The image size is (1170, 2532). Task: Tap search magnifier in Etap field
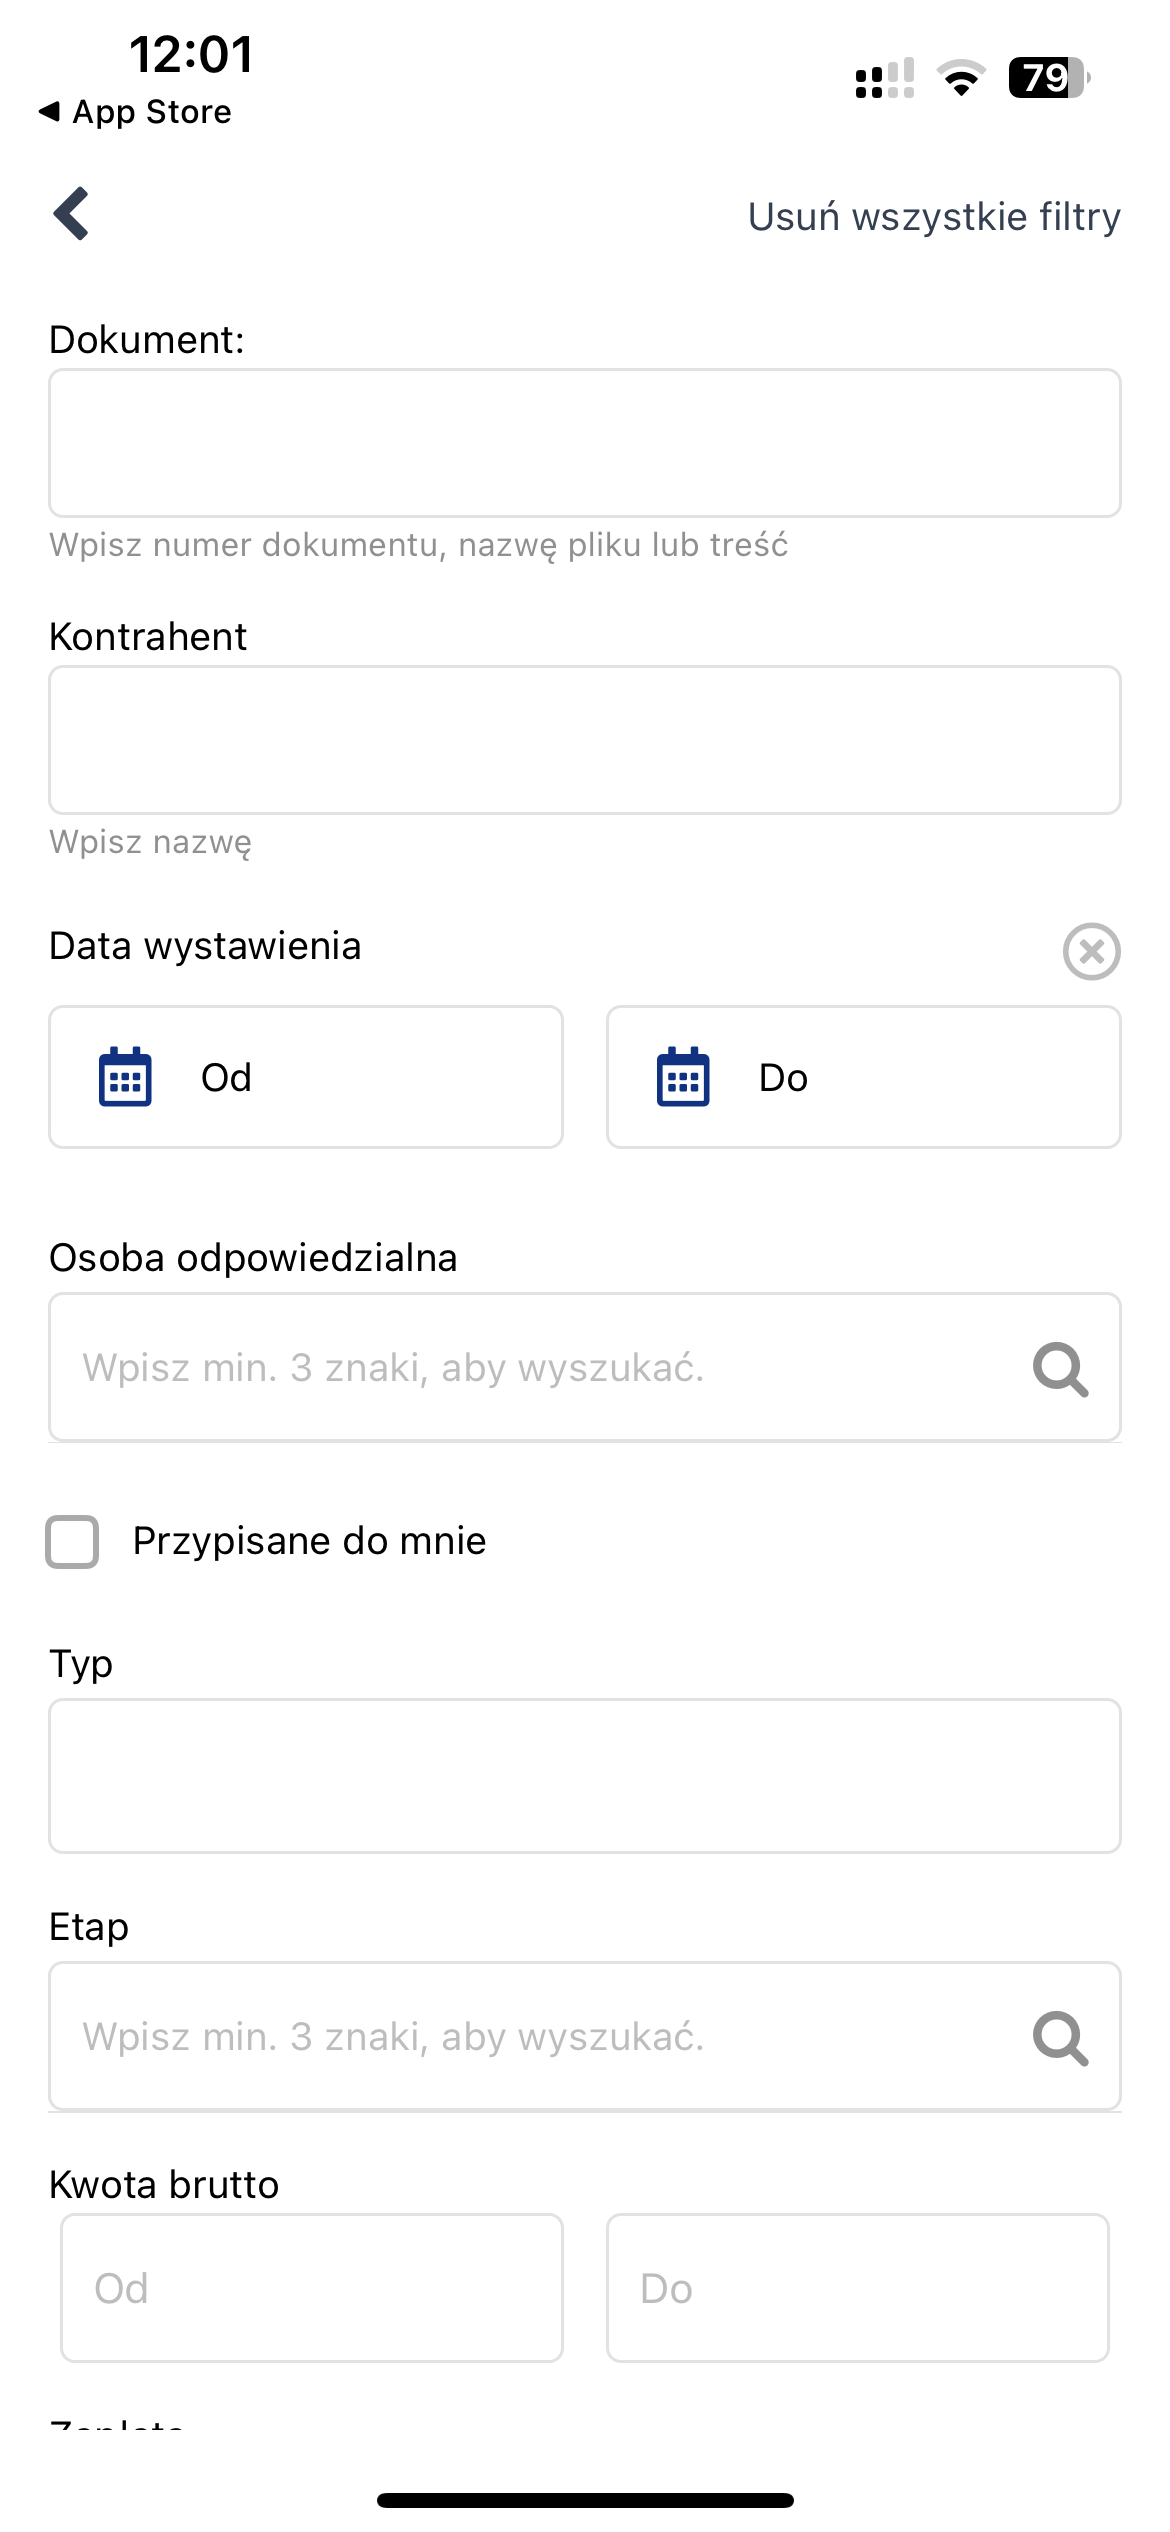coord(1060,2037)
